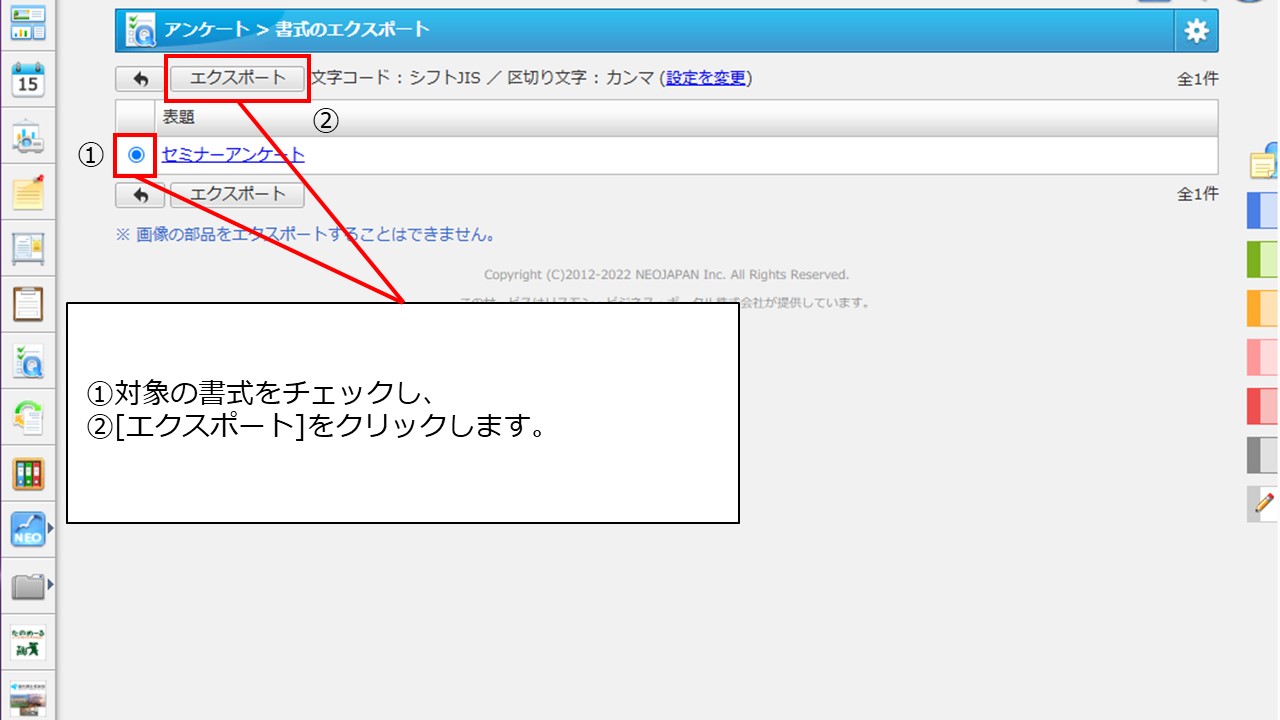
Task: Click the top back arrow button
Action: [140, 79]
